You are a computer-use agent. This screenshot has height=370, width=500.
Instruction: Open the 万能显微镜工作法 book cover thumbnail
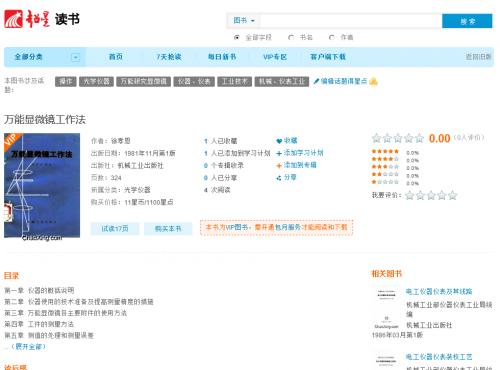(42, 185)
